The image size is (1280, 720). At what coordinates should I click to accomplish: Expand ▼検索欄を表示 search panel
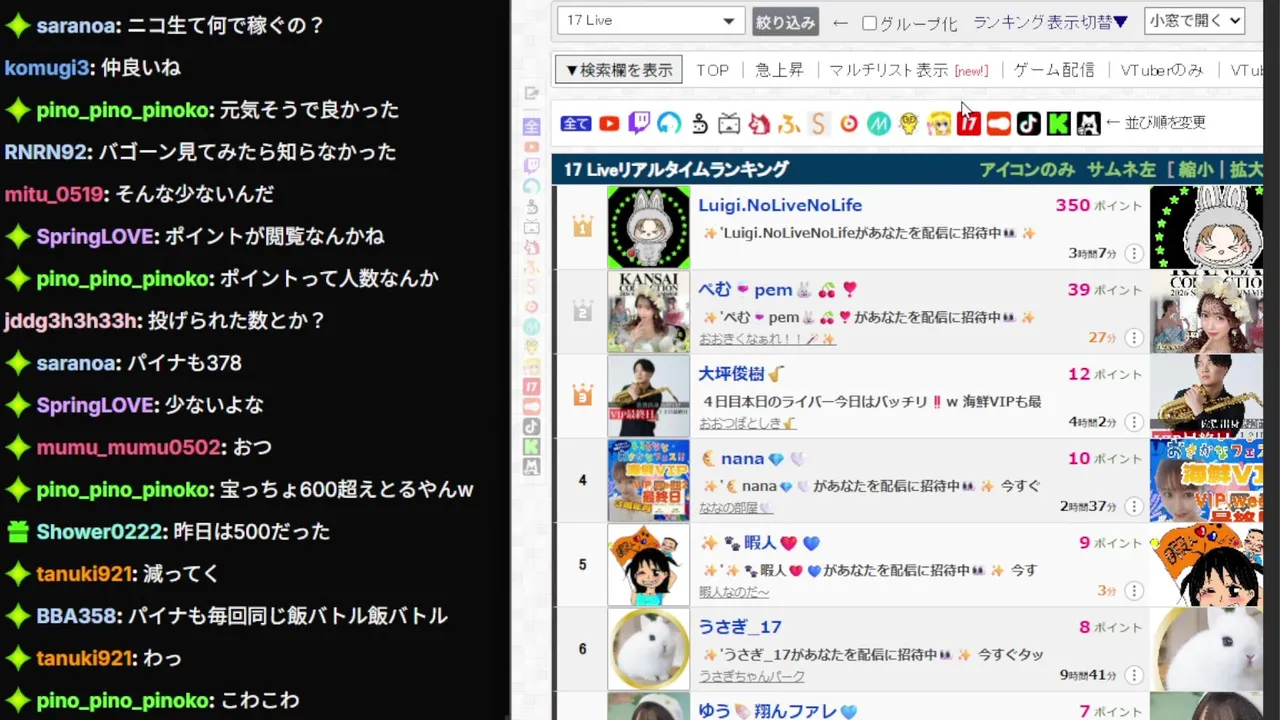pyautogui.click(x=618, y=70)
